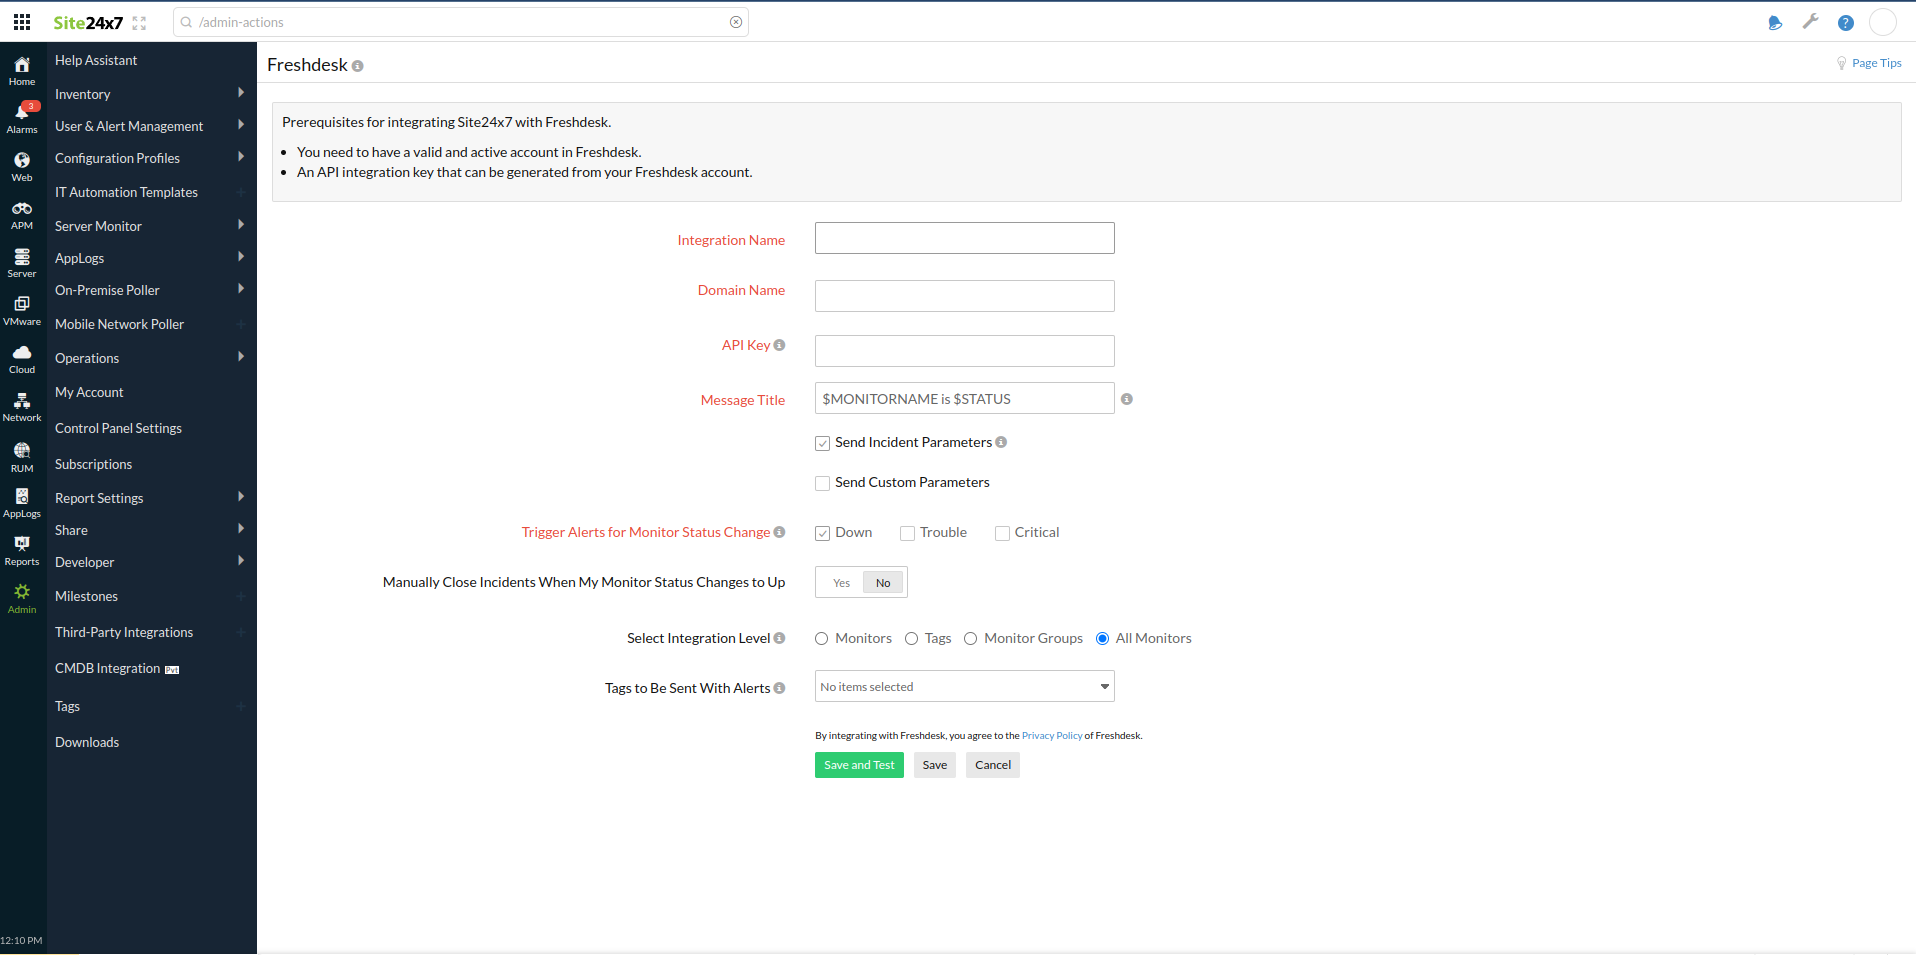Select the Monitor Groups integration level
The image size is (1916, 955).
pos(971,638)
